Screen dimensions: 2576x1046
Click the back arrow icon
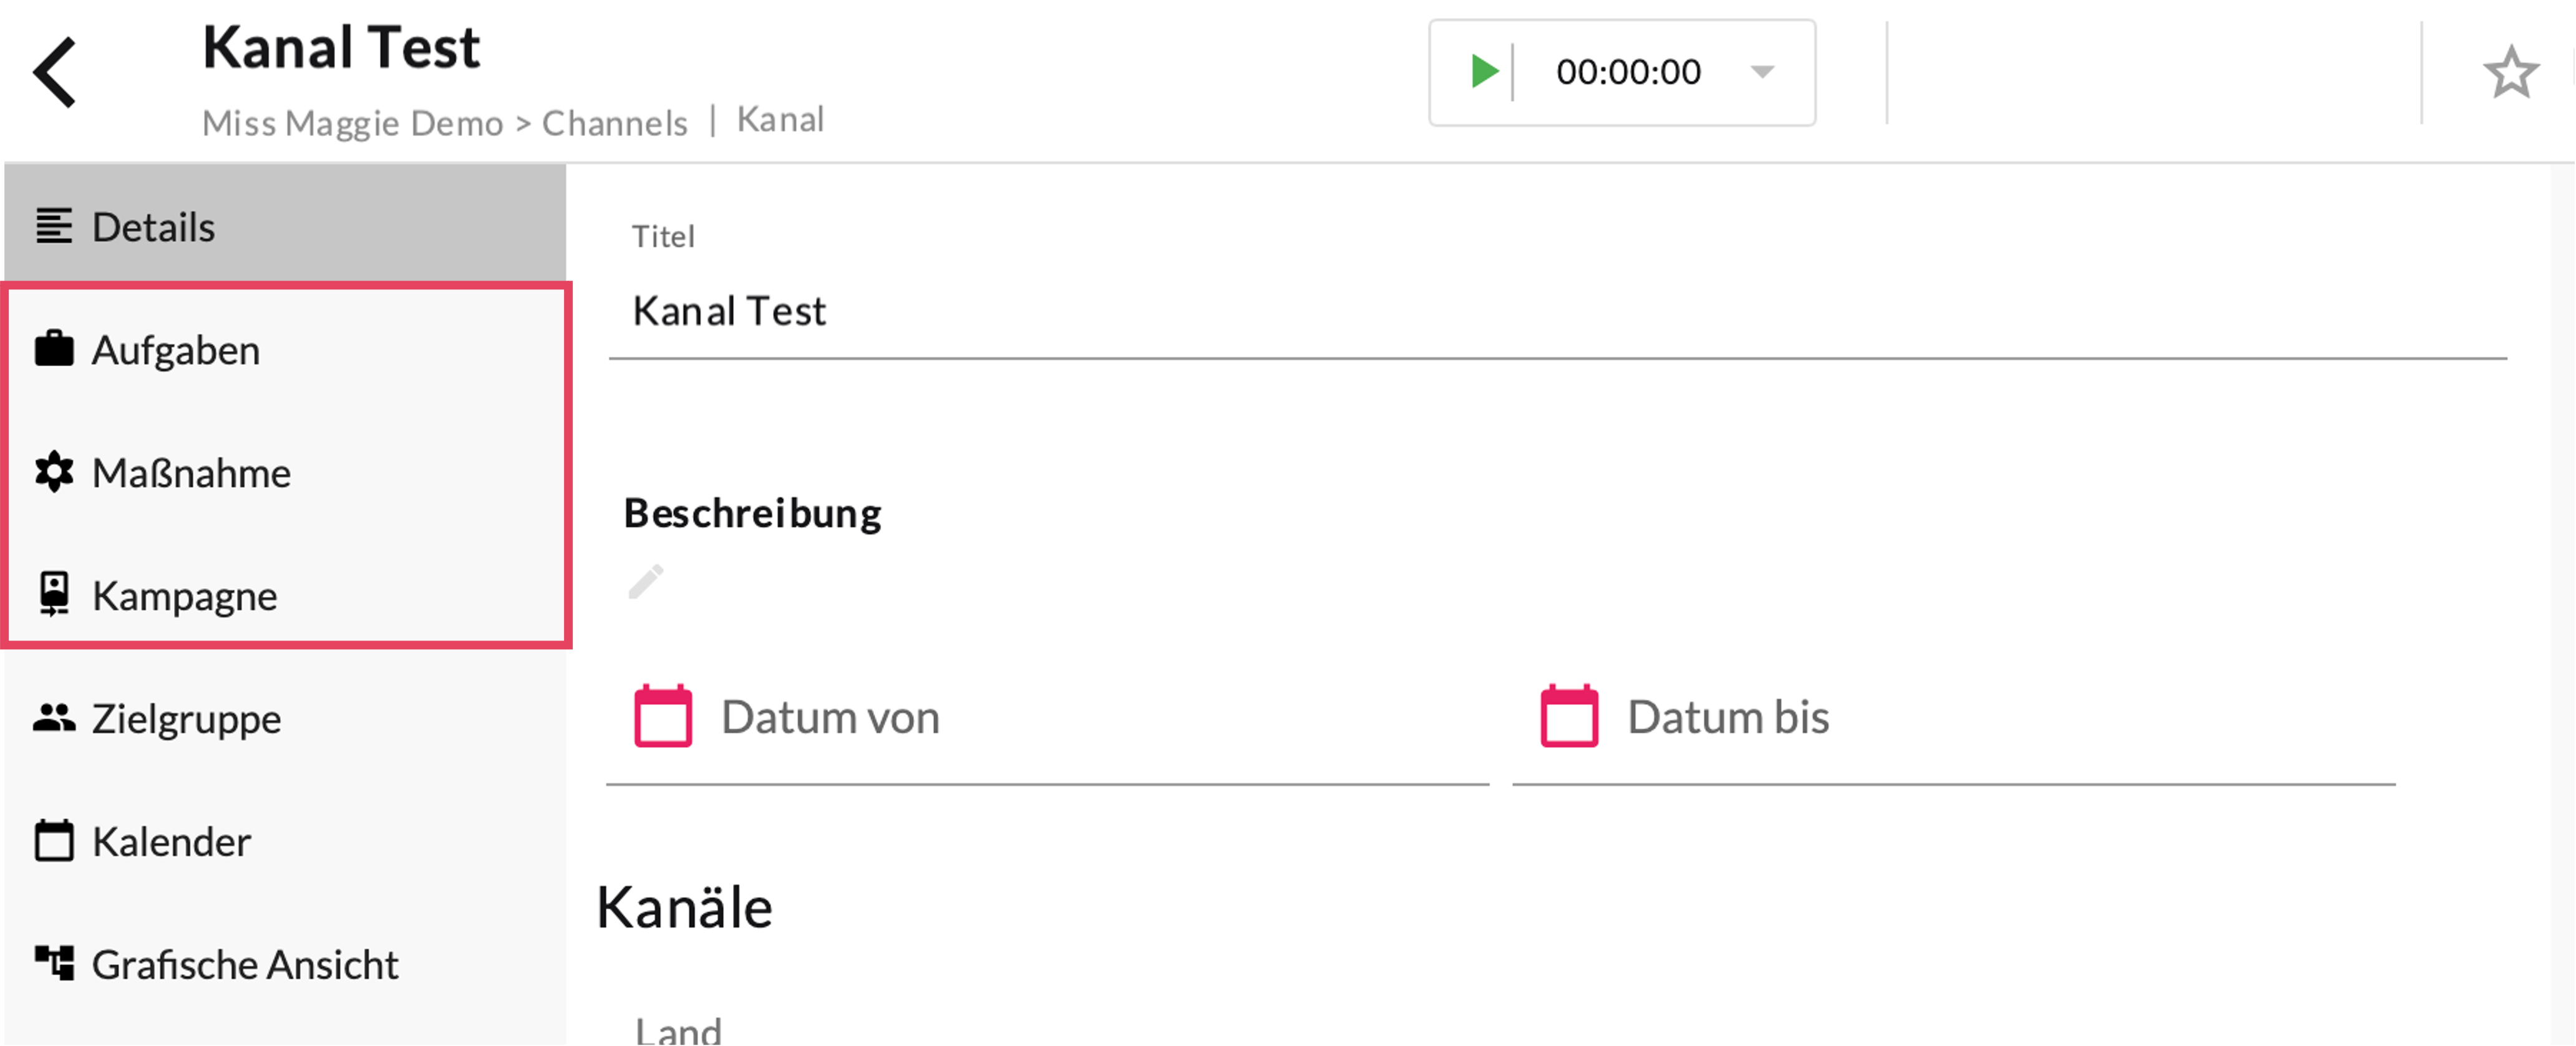click(x=55, y=72)
